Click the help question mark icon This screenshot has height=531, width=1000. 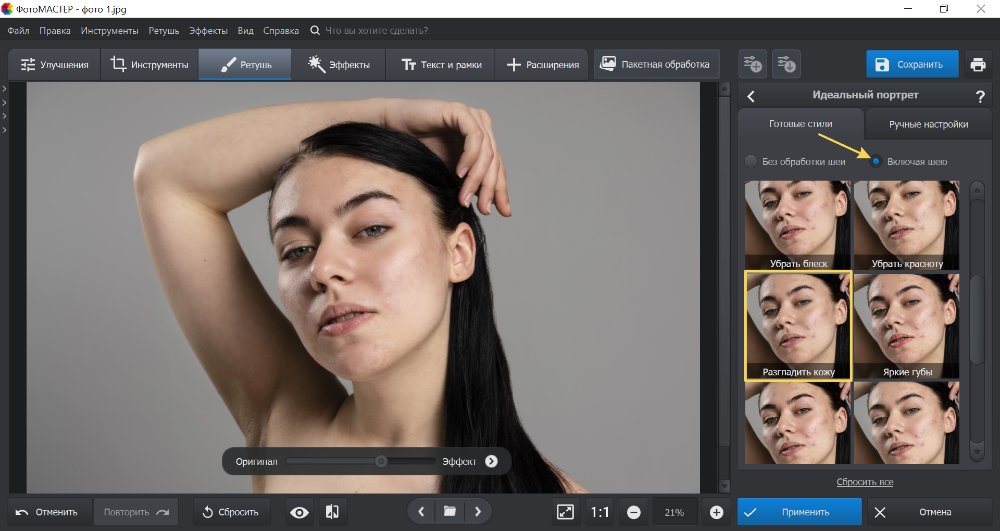(x=980, y=96)
